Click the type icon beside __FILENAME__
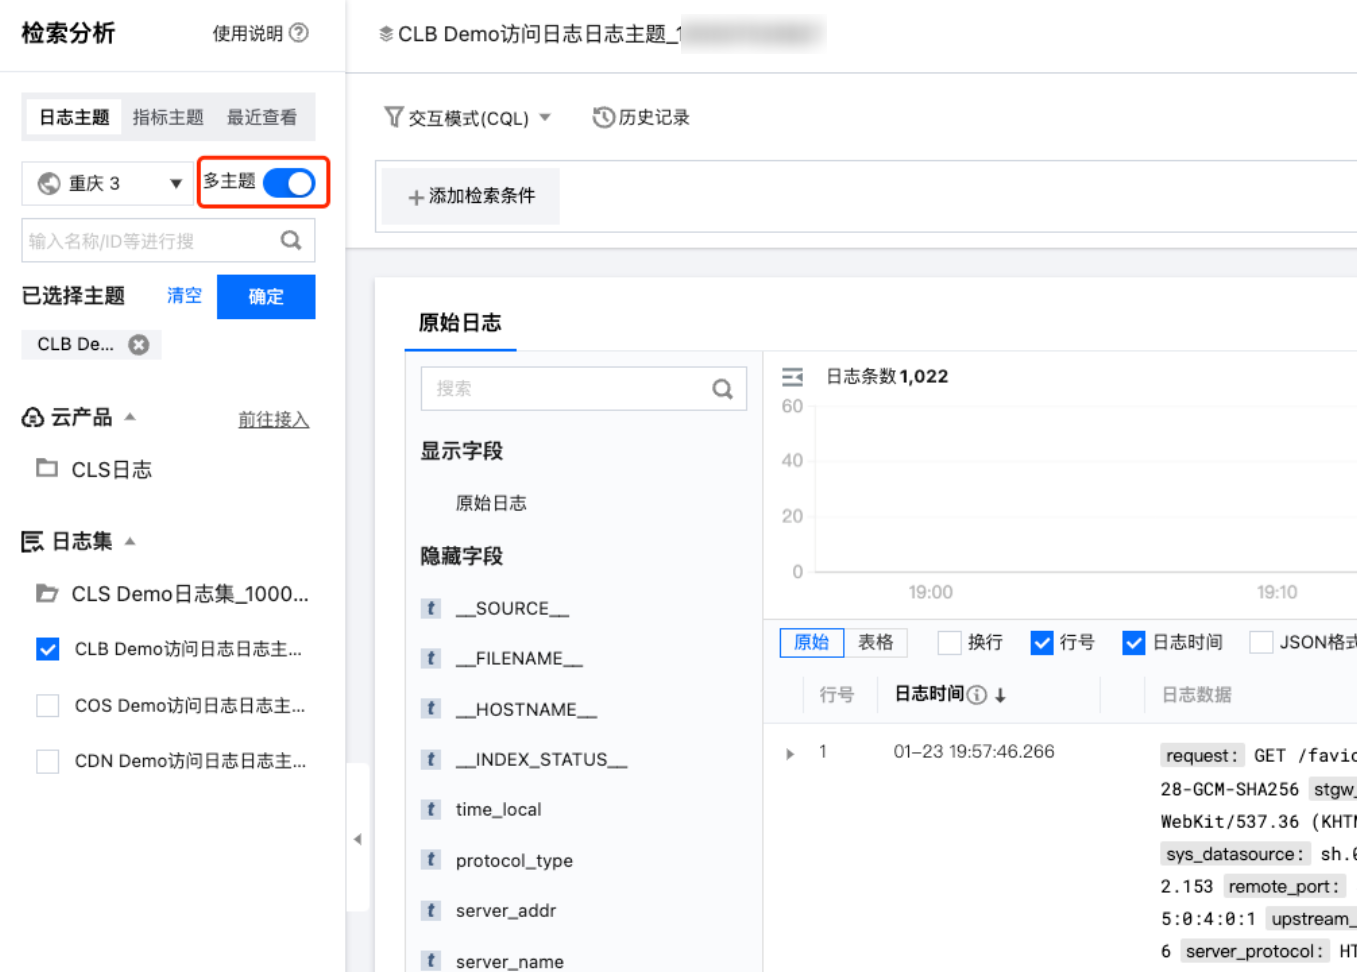The image size is (1357, 972). pos(431,658)
